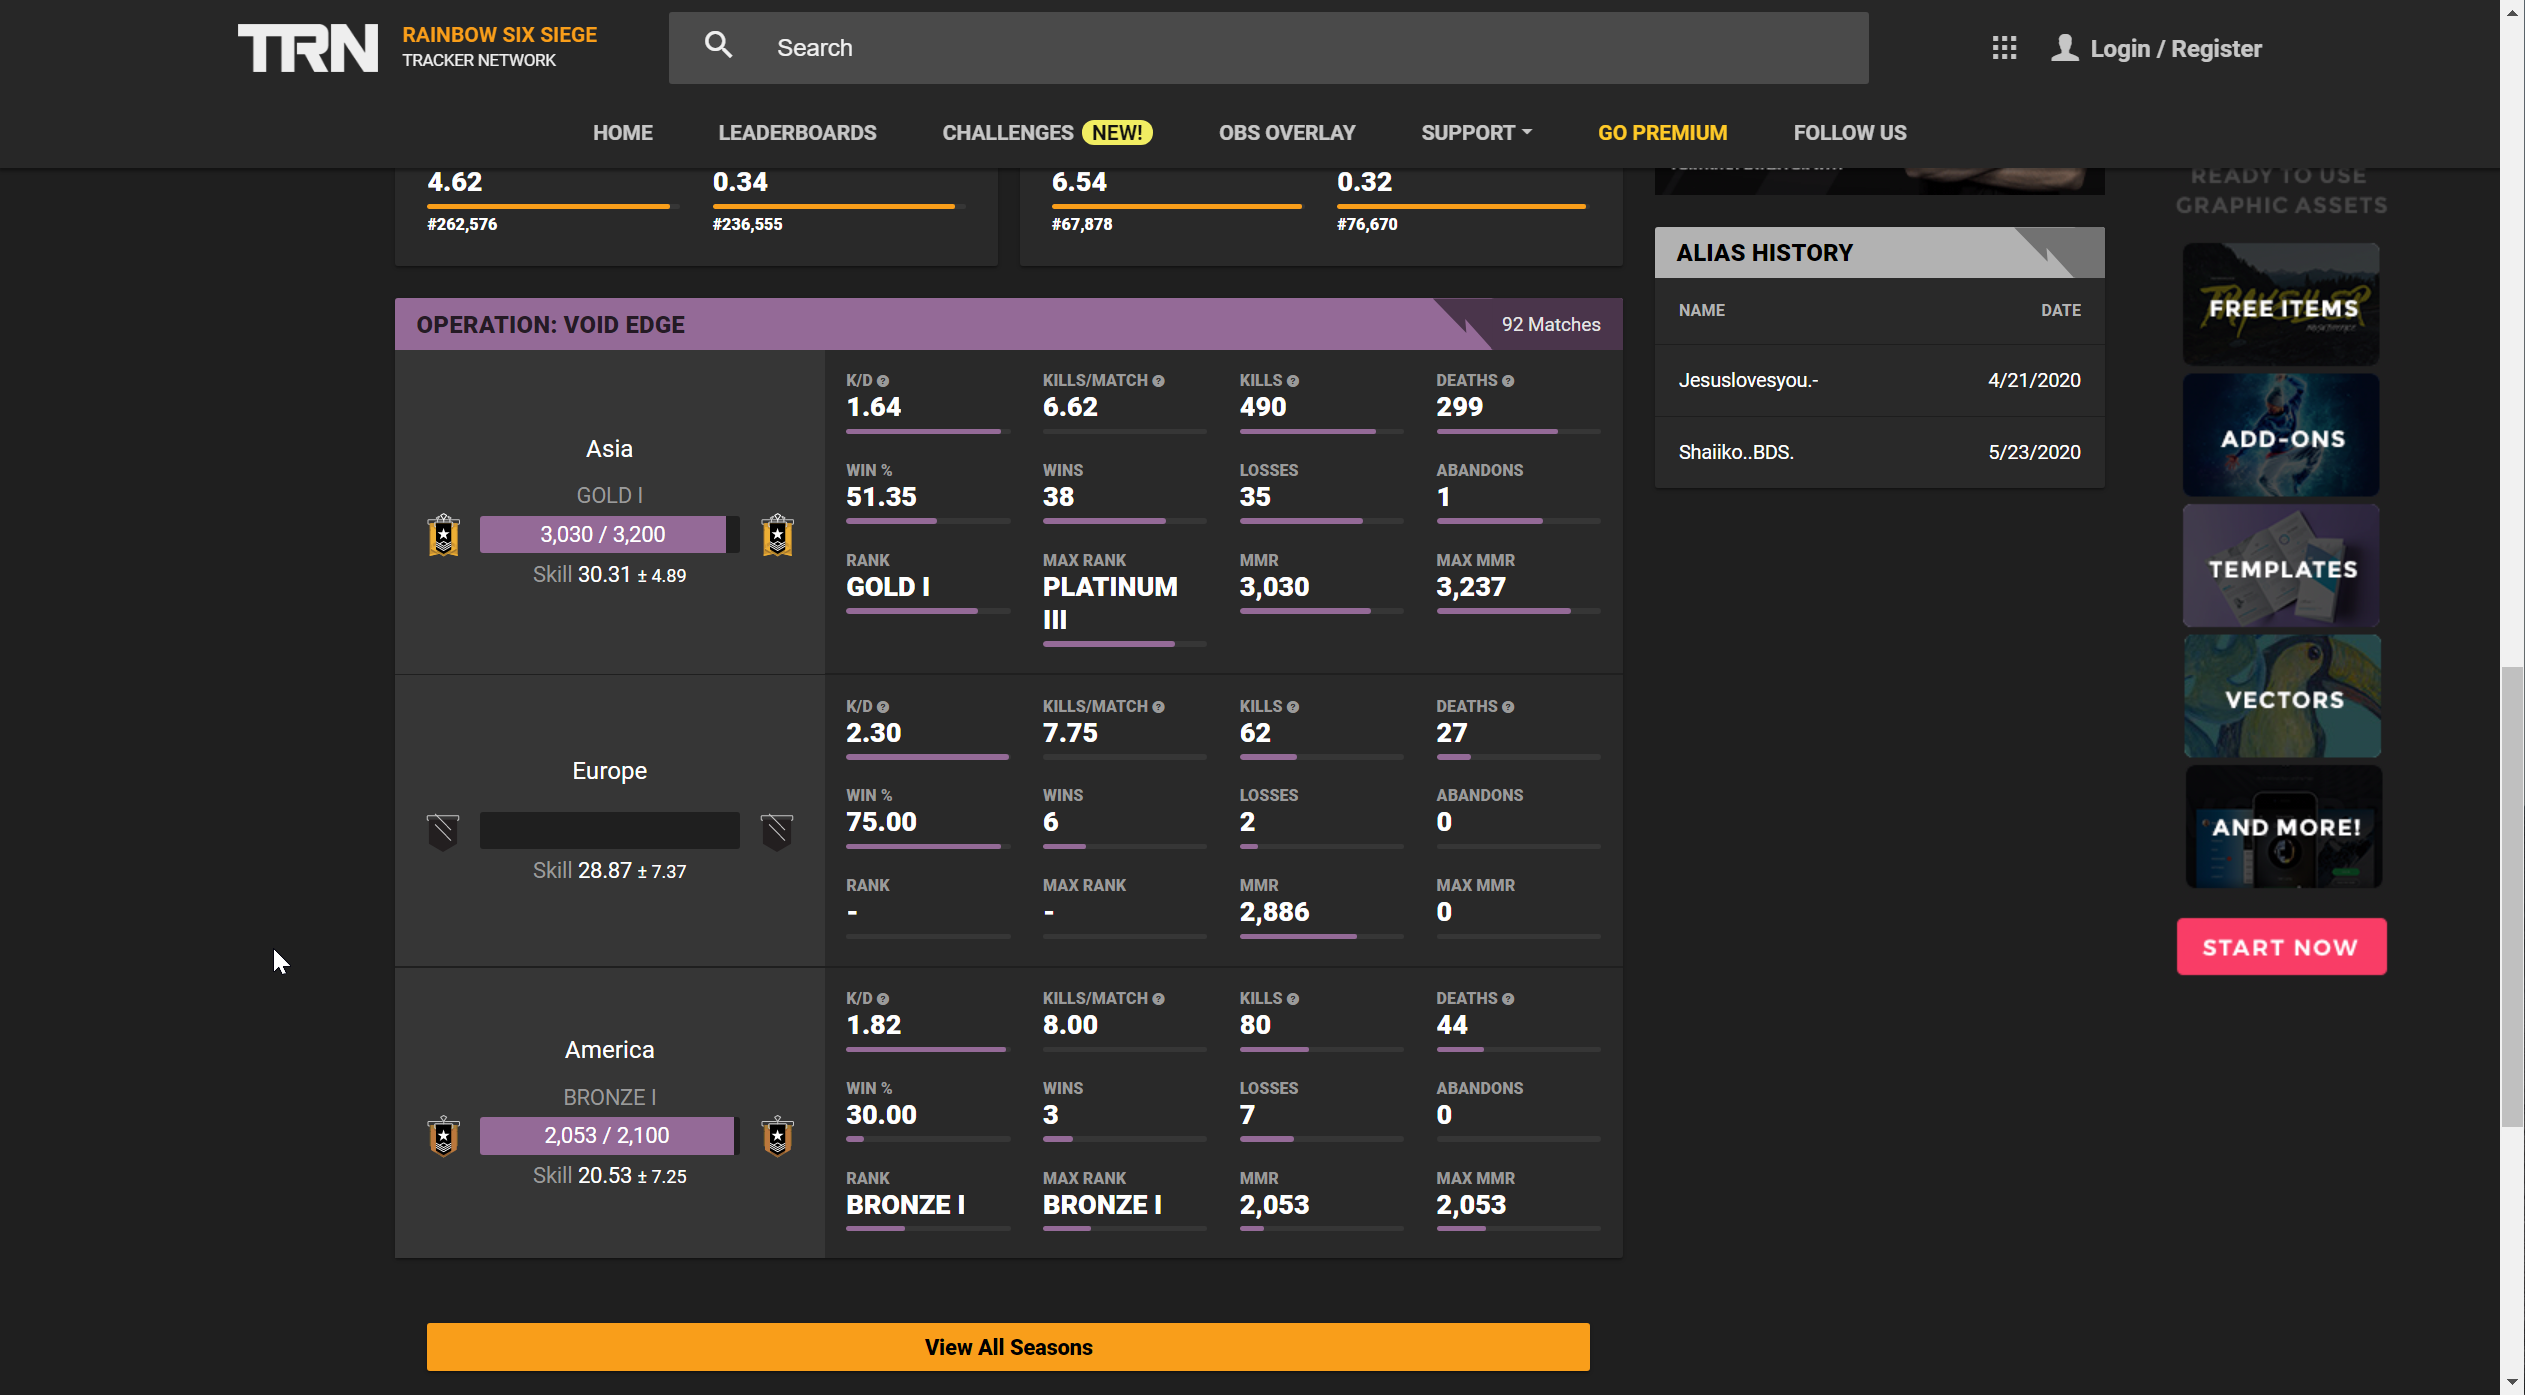Click the Free Items ad thumbnail
Viewport: 2525px width, 1395px height.
(2281, 305)
